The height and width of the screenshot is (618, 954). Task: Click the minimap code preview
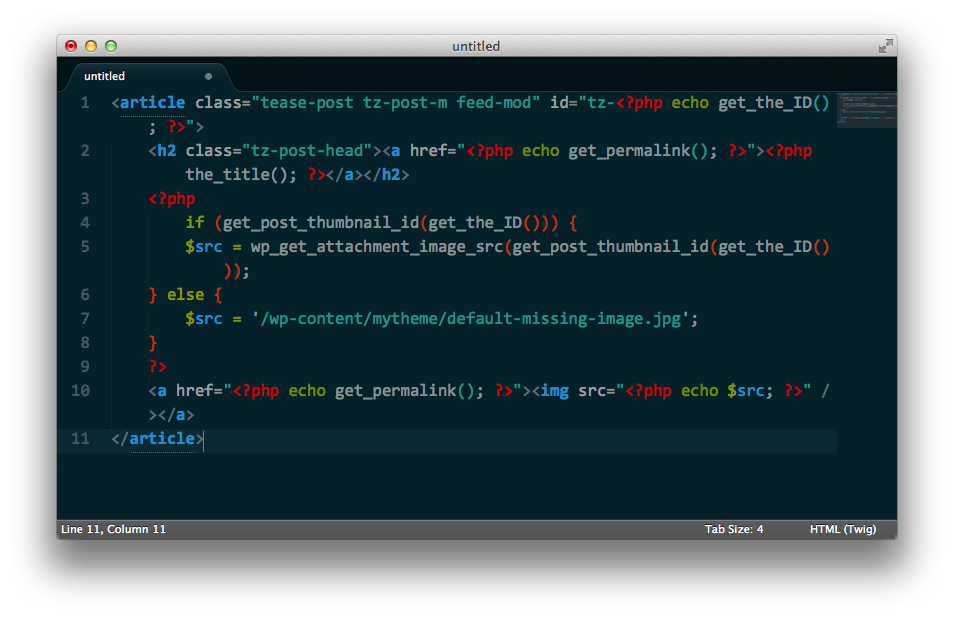(865, 109)
